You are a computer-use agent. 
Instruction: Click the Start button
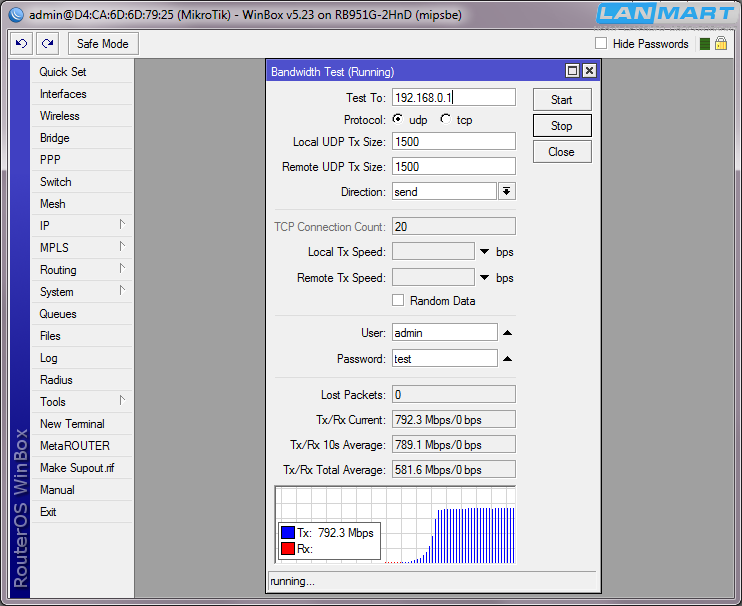tap(562, 100)
